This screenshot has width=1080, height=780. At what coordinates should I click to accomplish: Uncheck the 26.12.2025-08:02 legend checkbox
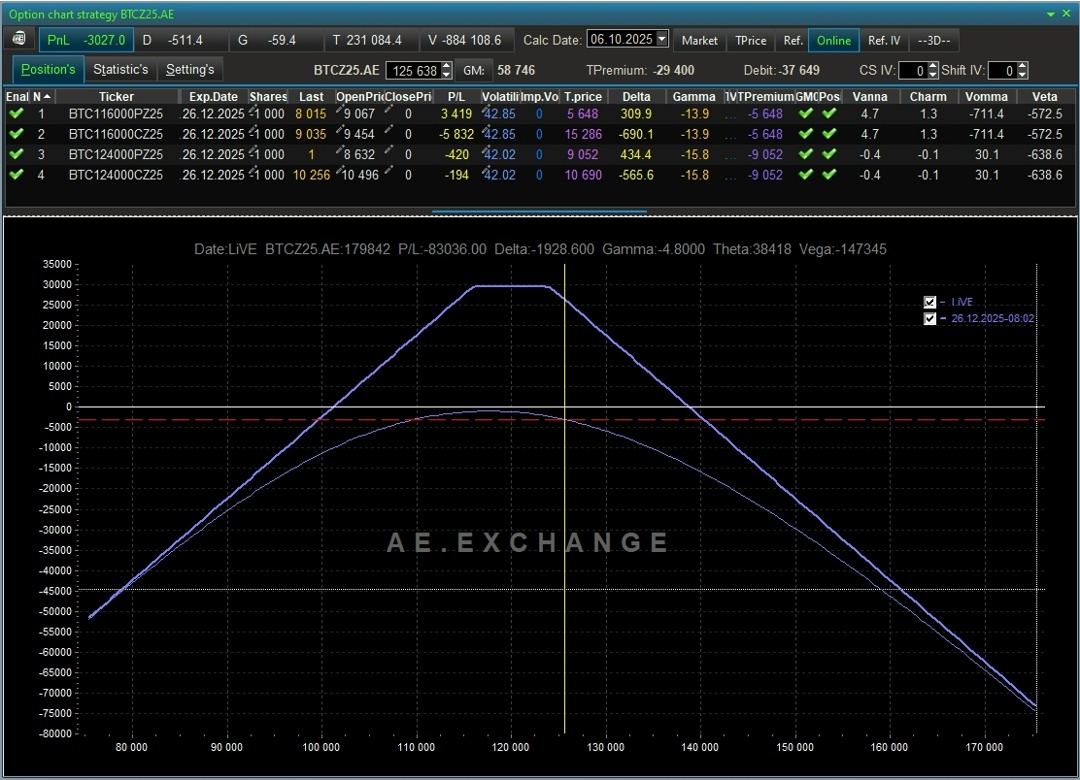click(x=929, y=318)
